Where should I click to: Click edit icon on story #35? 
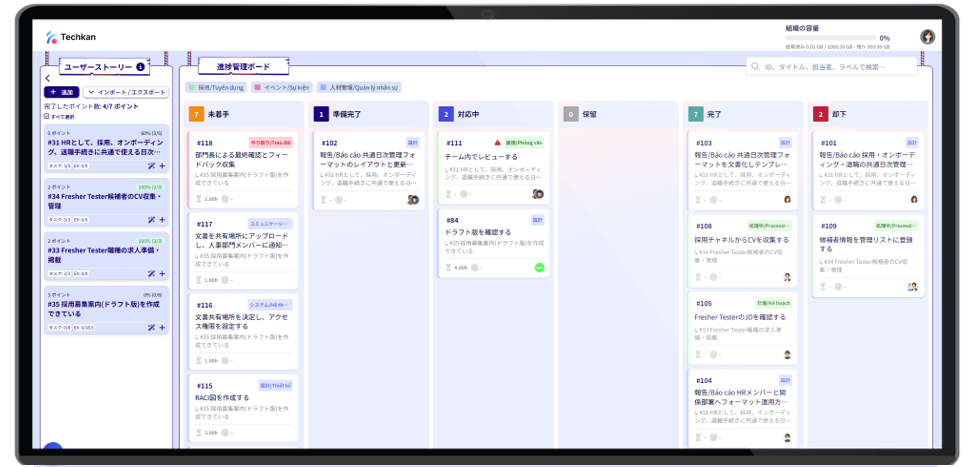(x=151, y=327)
